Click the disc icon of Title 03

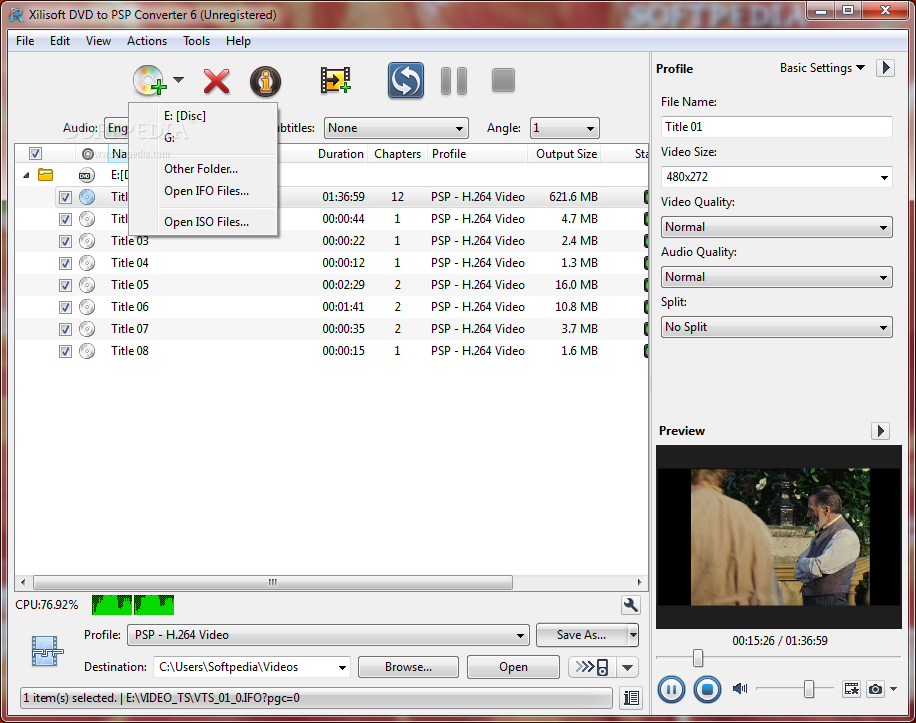(x=87, y=241)
